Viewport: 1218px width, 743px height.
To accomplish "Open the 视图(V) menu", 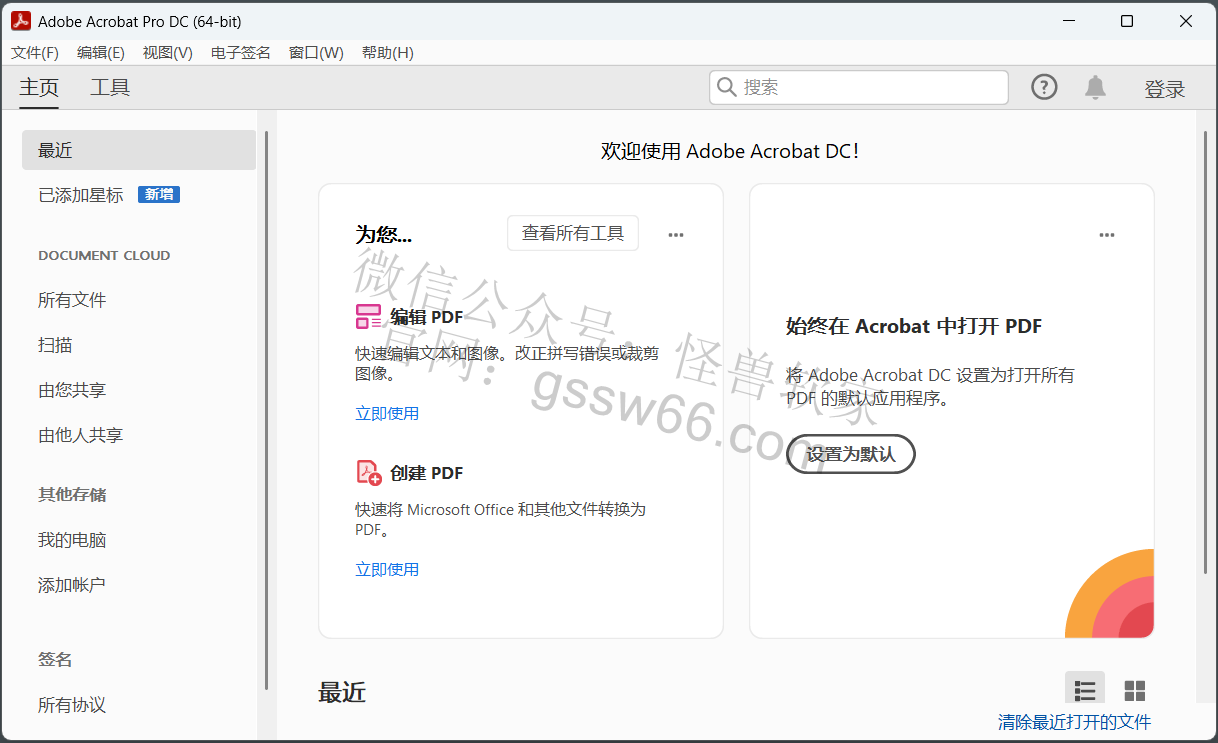I will [168, 53].
